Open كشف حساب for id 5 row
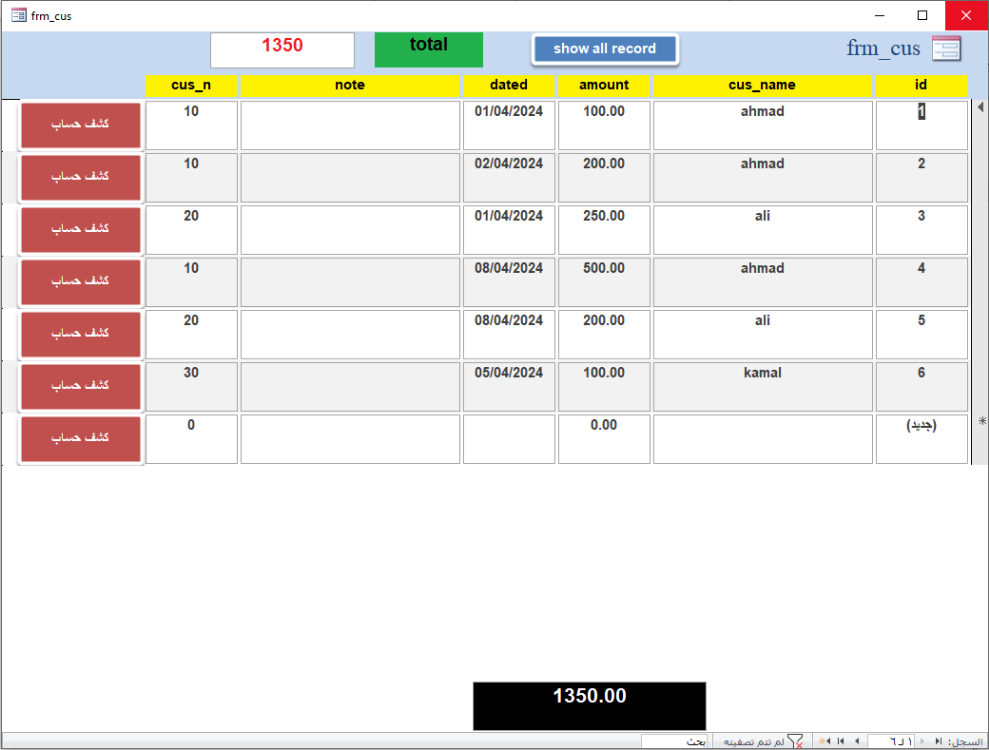Screen dimensions: 989x750 pos(81,334)
